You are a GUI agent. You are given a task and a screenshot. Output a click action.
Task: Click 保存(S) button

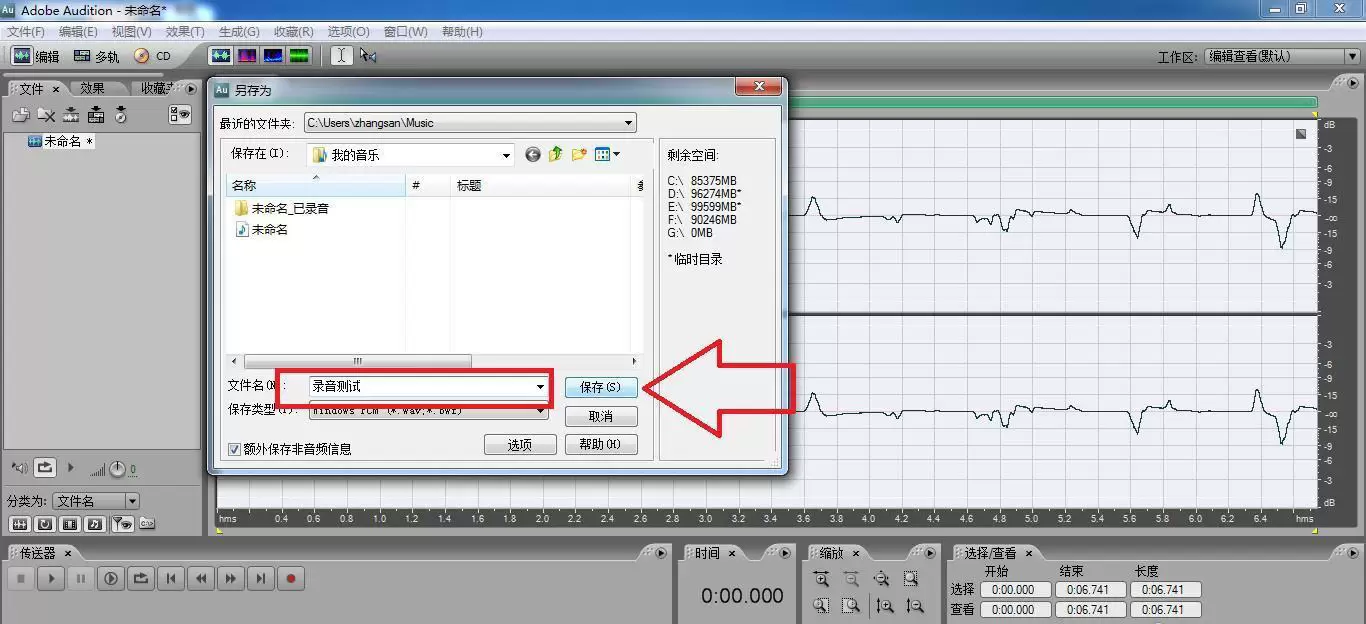click(x=601, y=386)
